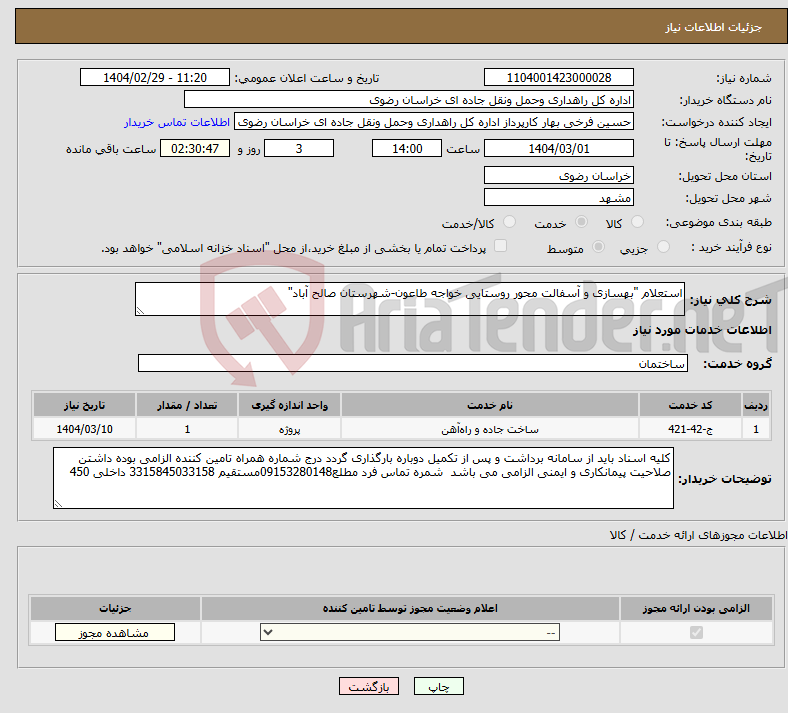Toggle the mandatory license checkbox

point(696,632)
